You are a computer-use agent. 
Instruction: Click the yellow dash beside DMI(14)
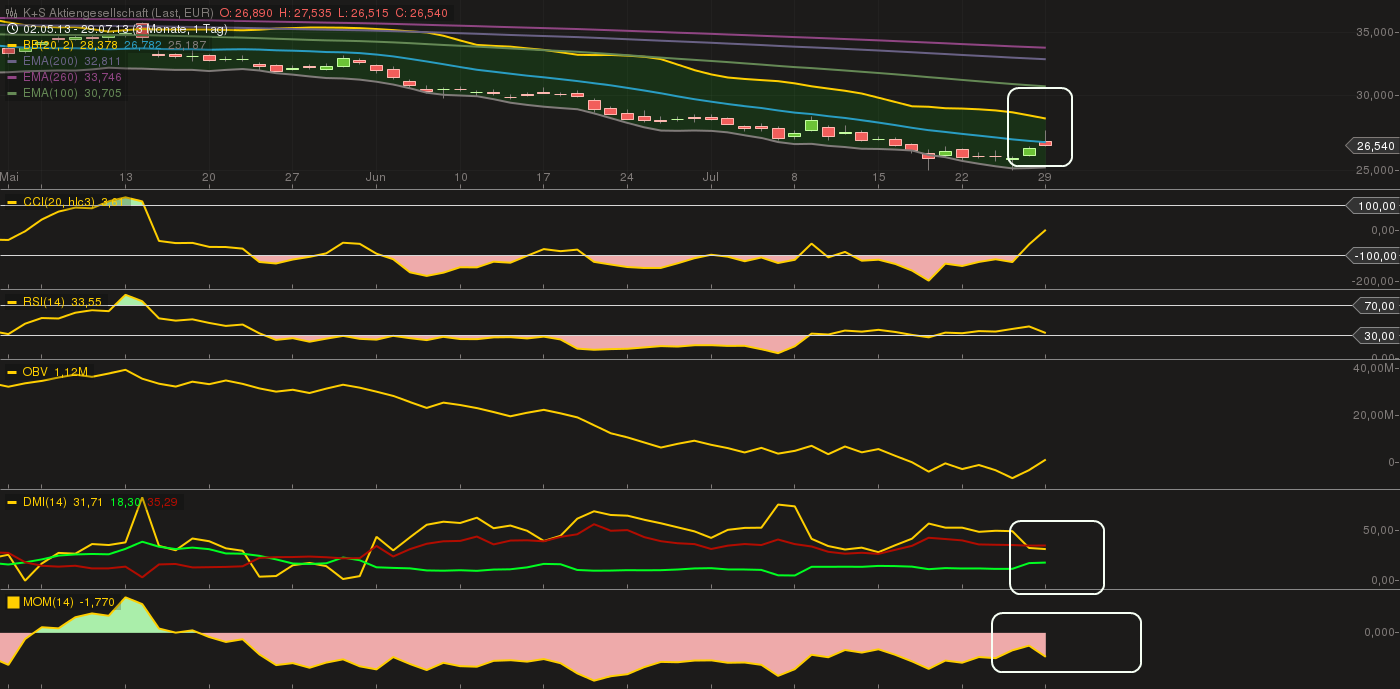[12, 502]
